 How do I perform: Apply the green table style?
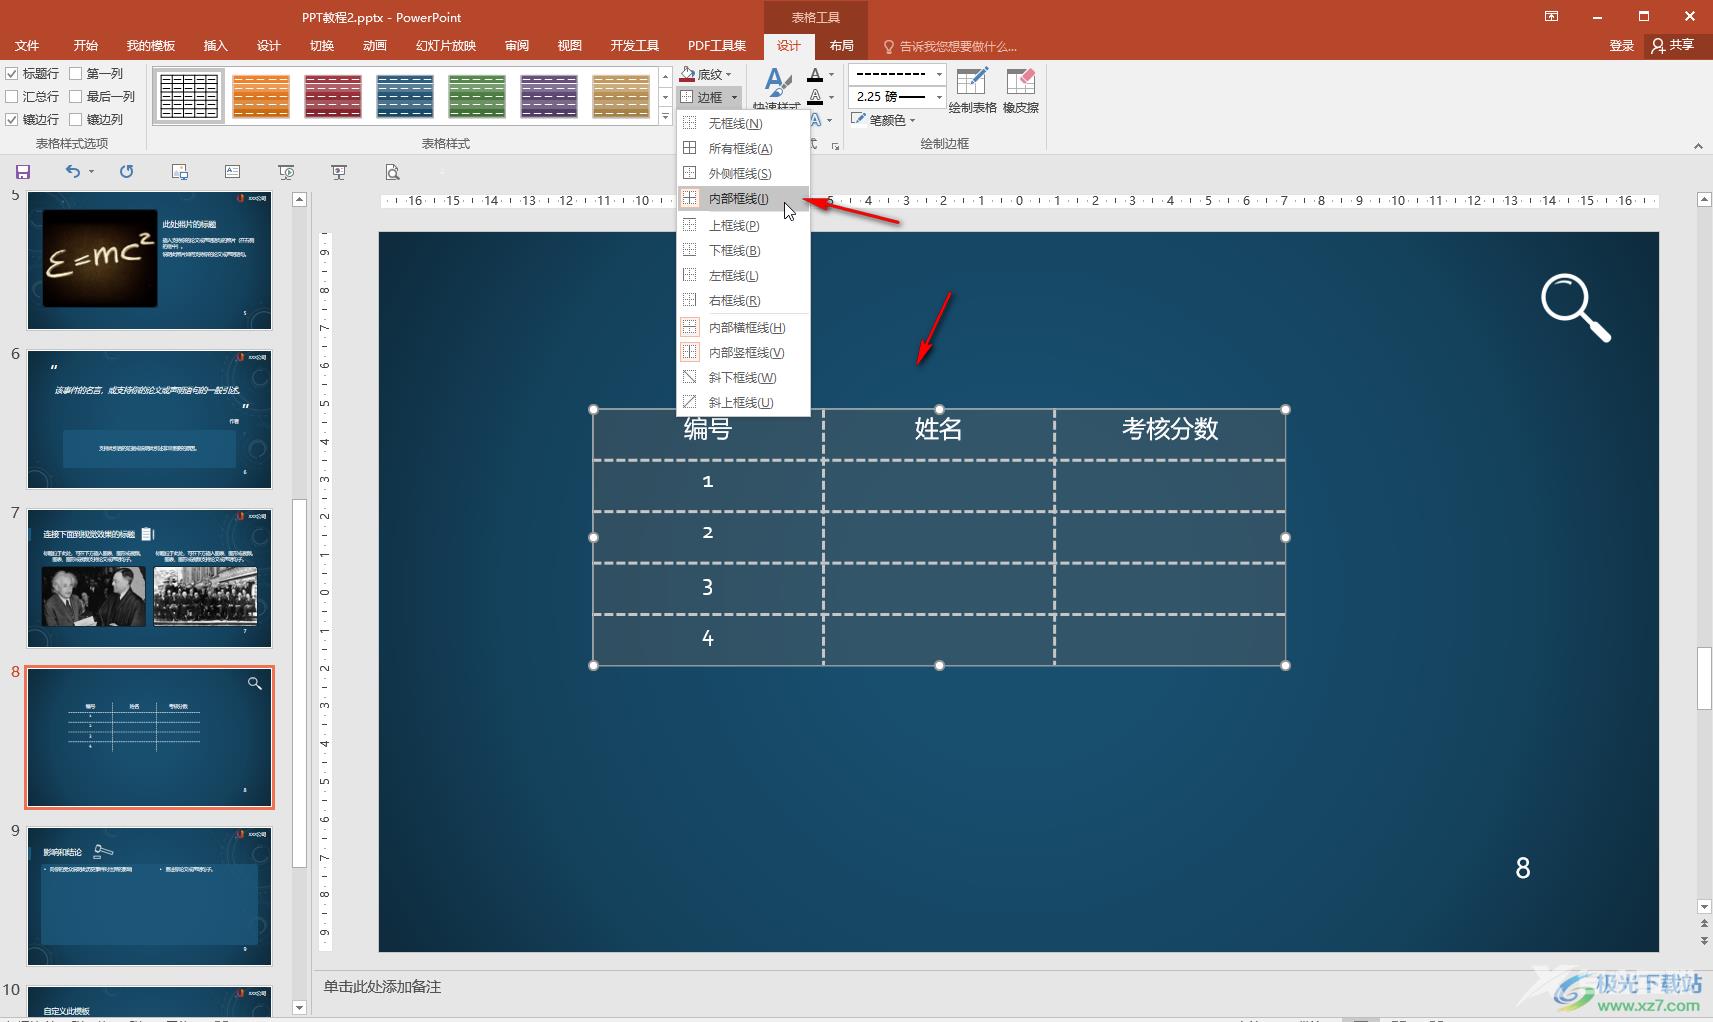[477, 96]
